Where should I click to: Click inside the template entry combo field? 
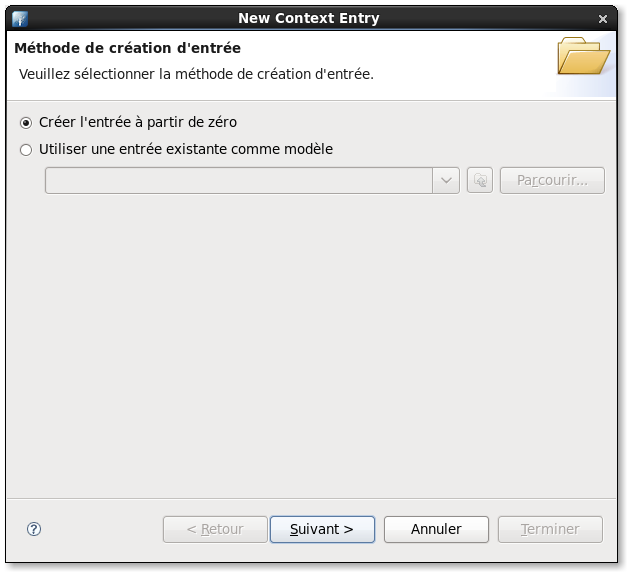coord(238,181)
